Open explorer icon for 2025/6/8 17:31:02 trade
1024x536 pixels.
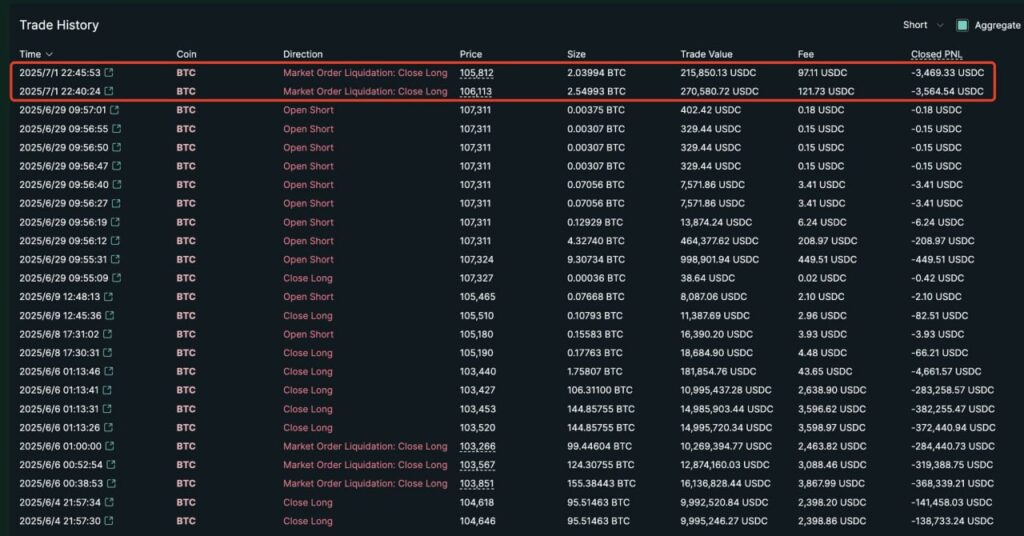(x=107, y=334)
